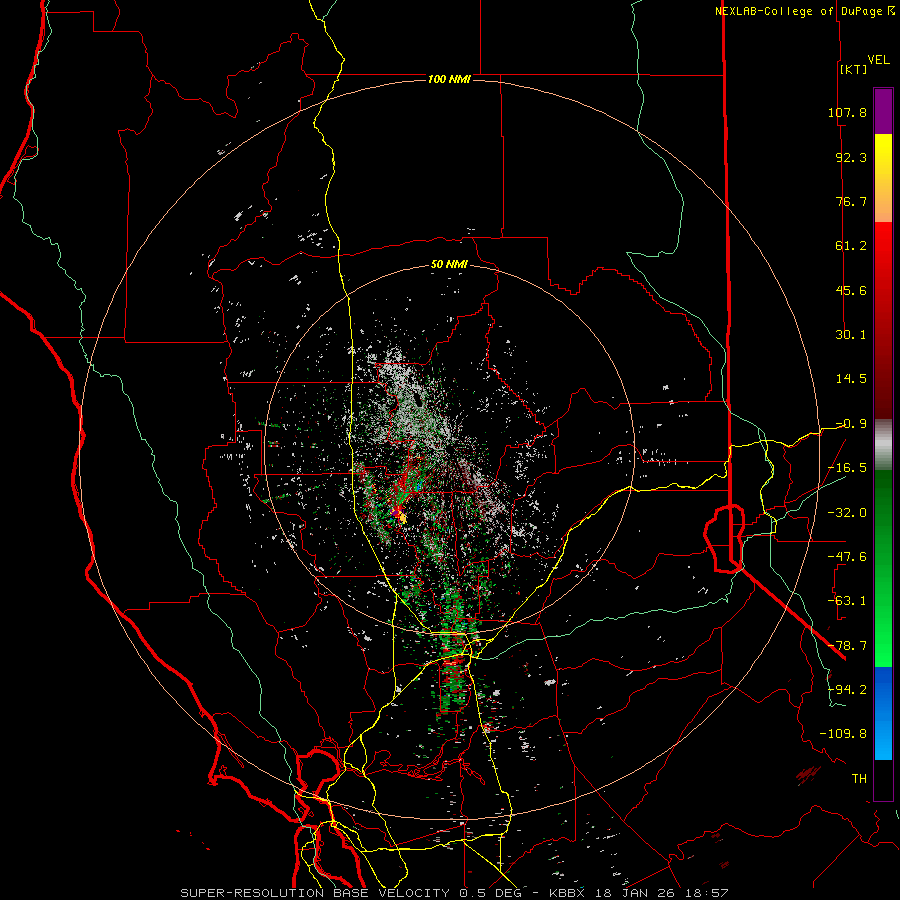Click the -47.6 value on velocity scale

847,557
